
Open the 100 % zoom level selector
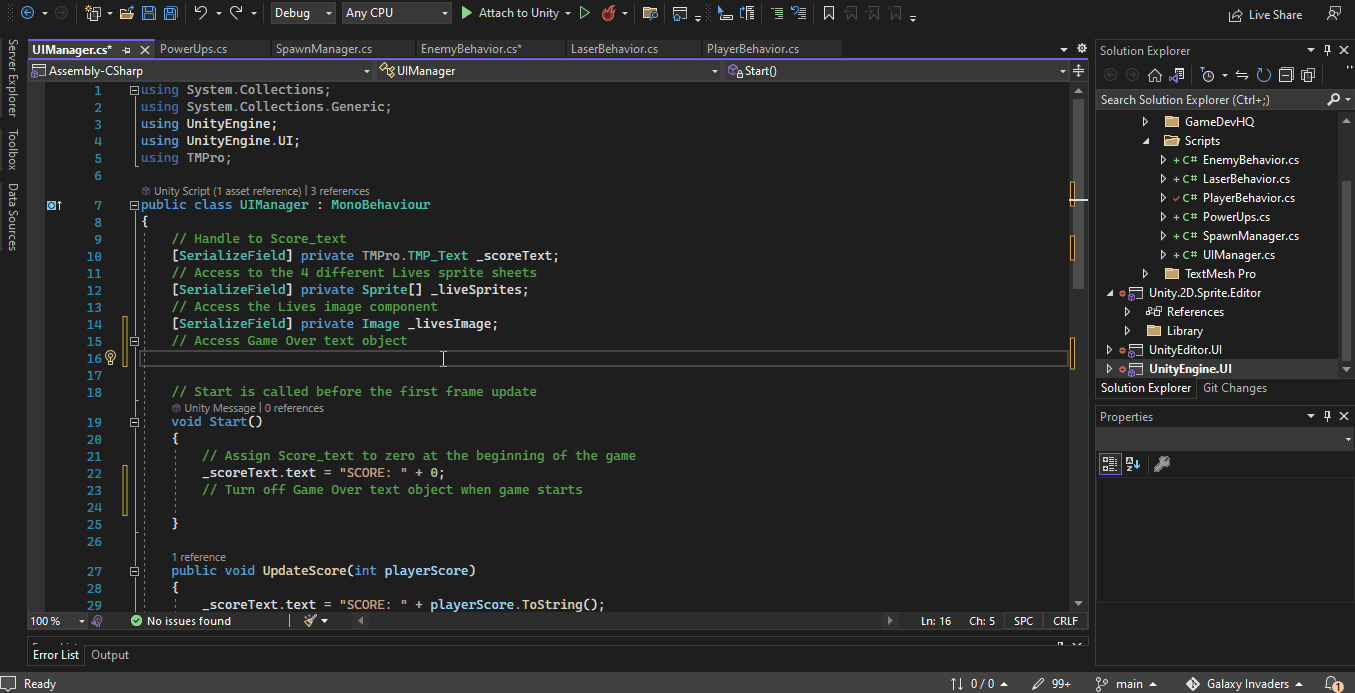pos(58,621)
